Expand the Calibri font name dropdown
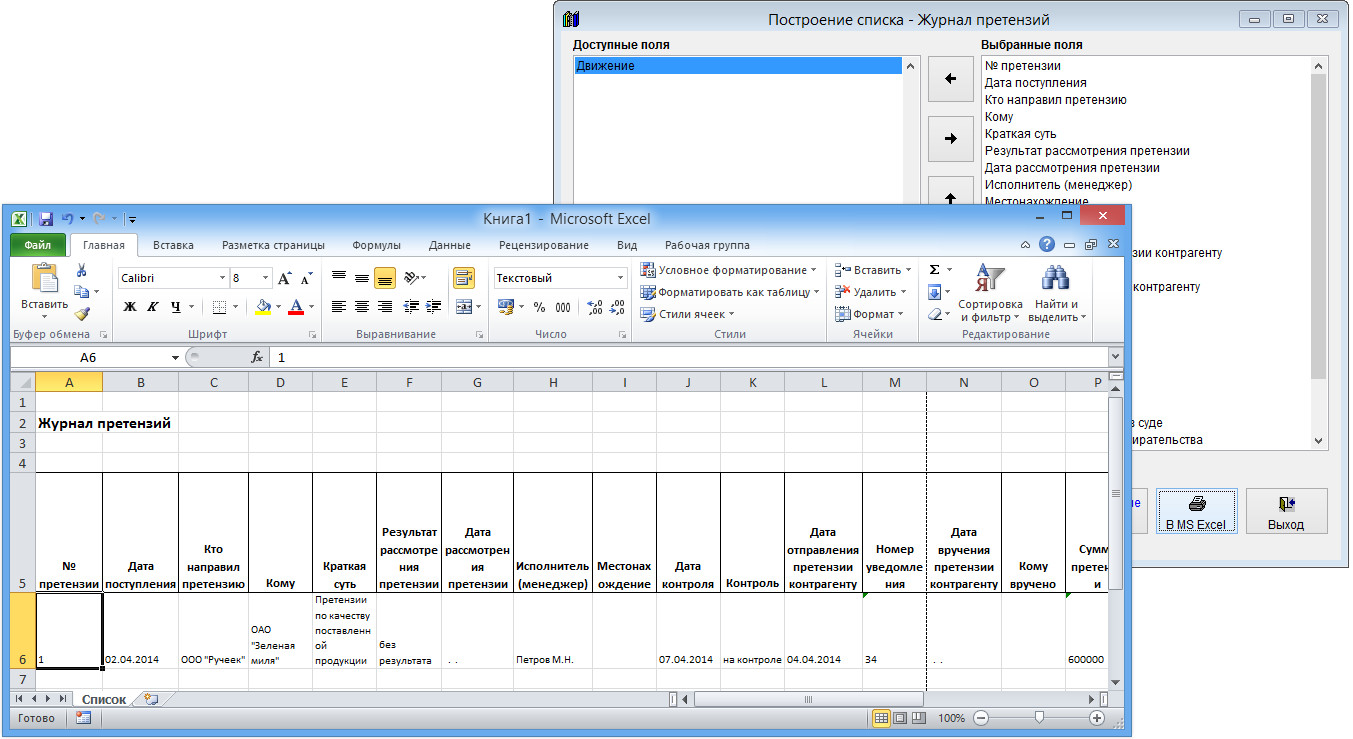Screen dimensions: 1353x739 (x=222, y=278)
